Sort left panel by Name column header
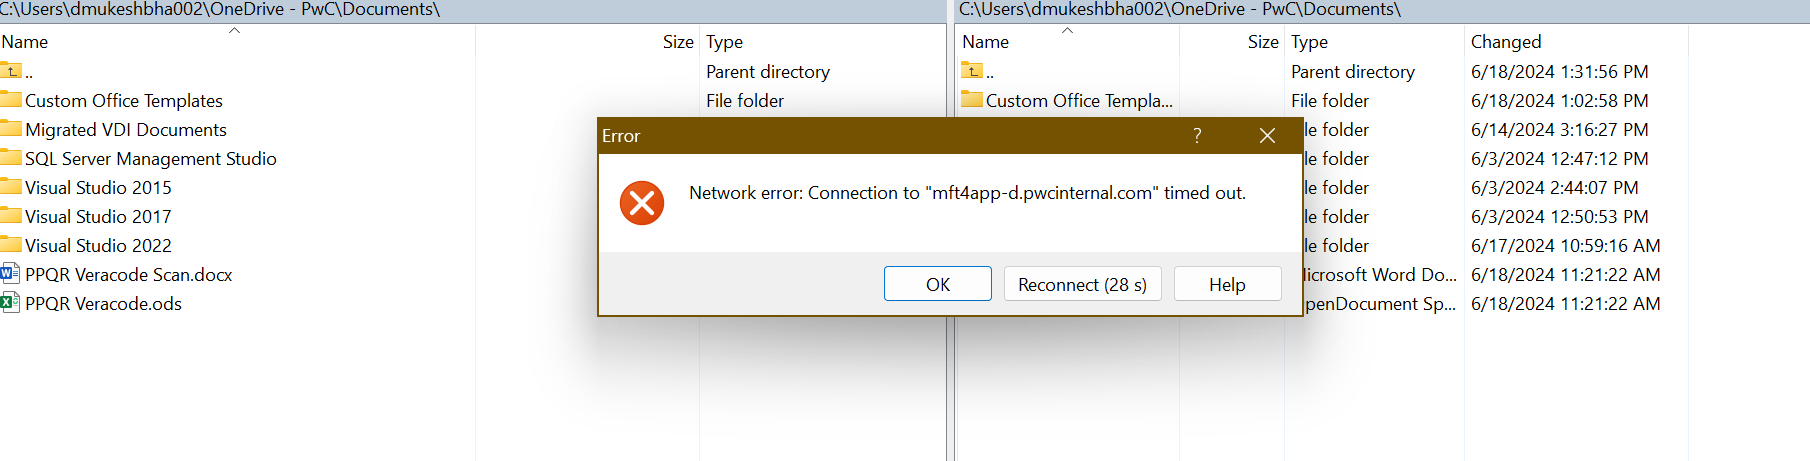The height and width of the screenshot is (461, 1810). tap(25, 42)
